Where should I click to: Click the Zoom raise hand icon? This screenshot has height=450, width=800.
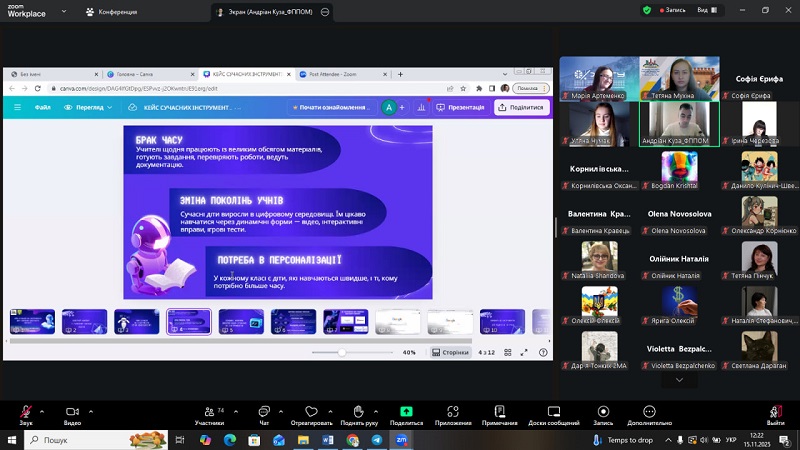click(358, 411)
